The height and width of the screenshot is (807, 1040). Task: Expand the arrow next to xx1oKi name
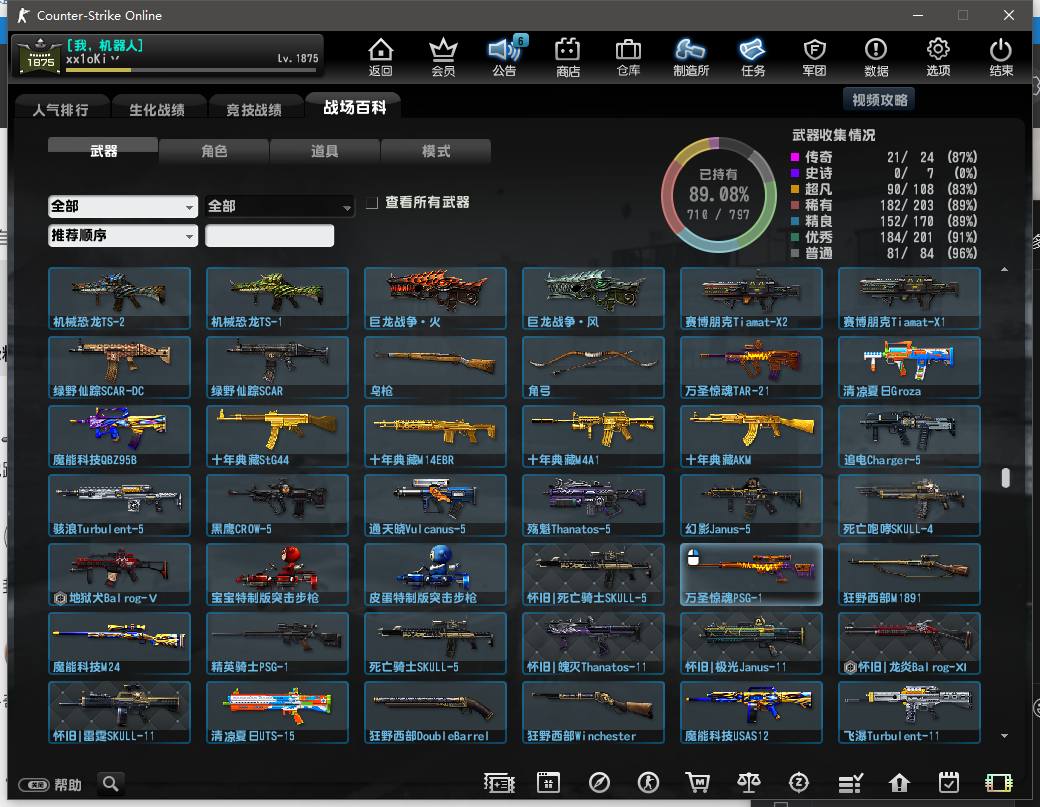[115, 59]
